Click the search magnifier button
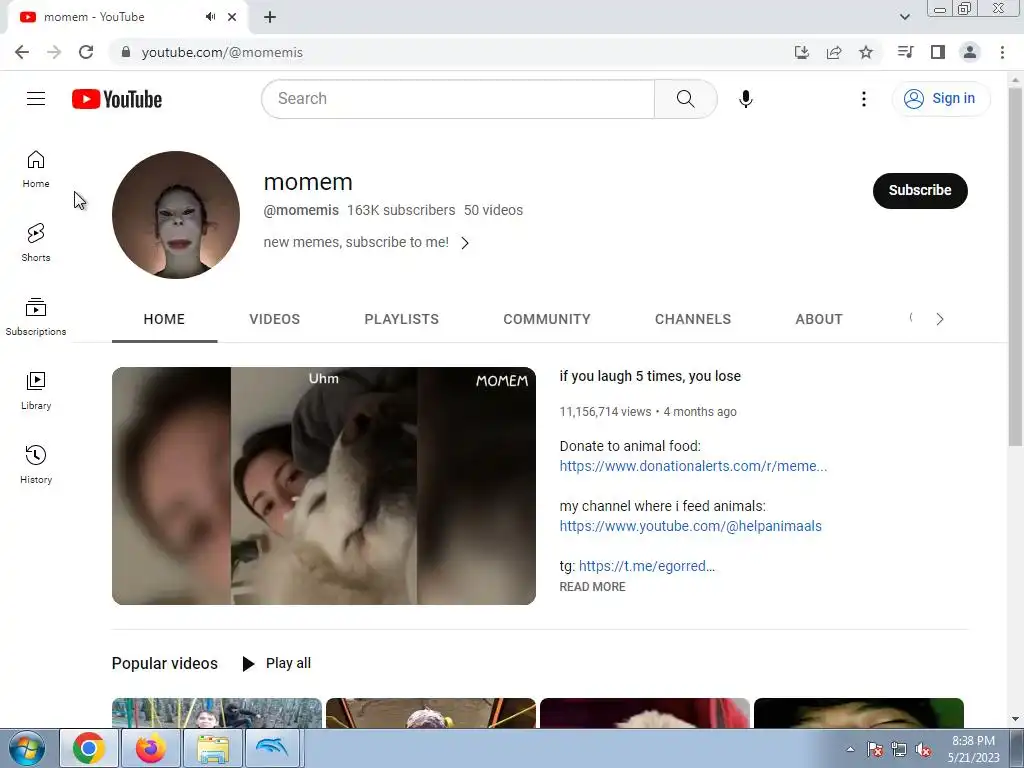The image size is (1024, 768). pyautogui.click(x=686, y=99)
